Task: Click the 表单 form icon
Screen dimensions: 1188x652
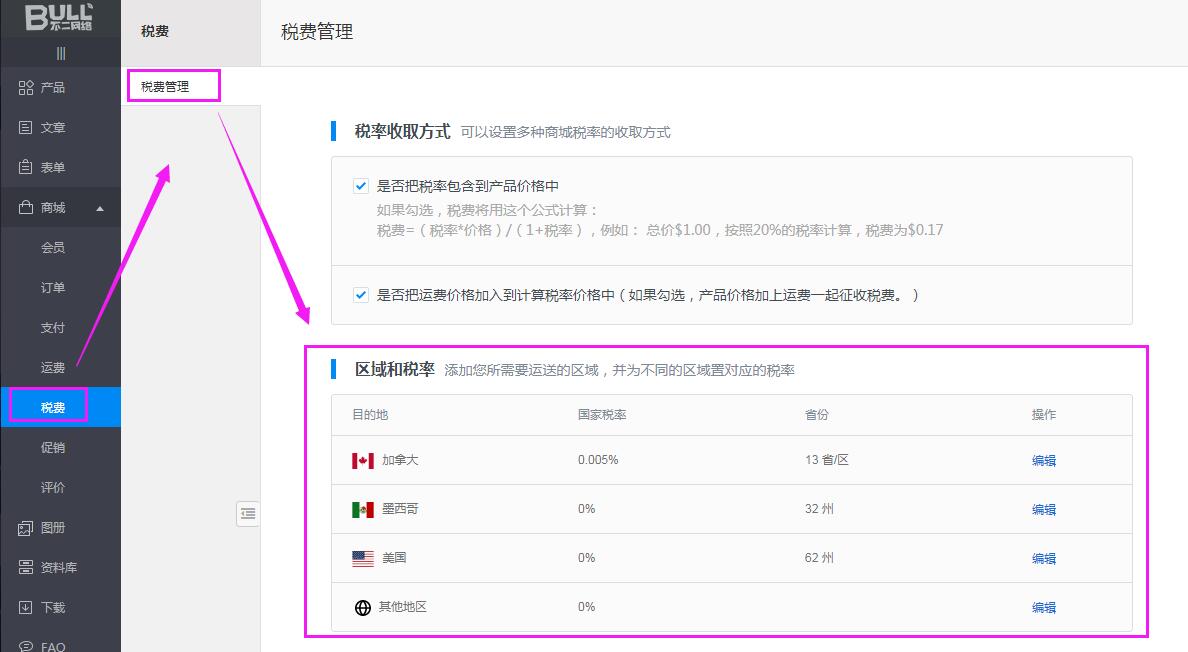Action: (26, 168)
